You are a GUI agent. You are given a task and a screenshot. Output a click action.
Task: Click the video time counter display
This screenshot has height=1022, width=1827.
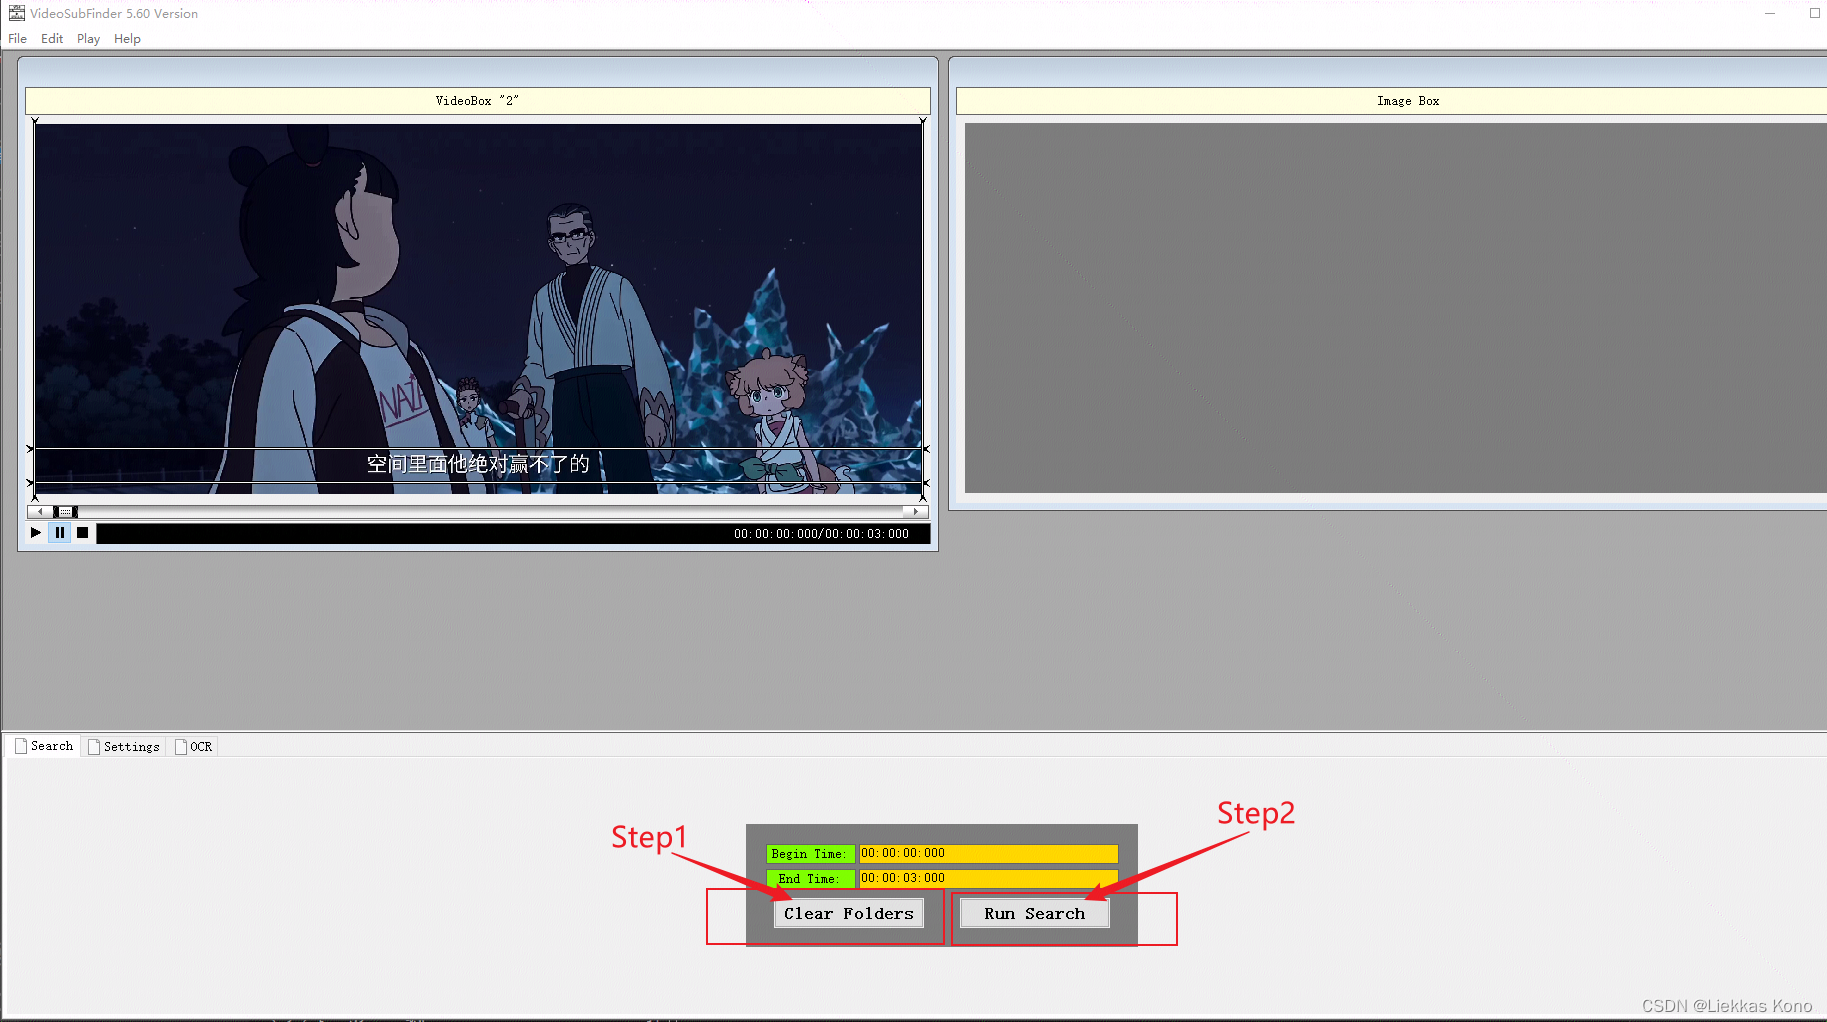coord(821,534)
